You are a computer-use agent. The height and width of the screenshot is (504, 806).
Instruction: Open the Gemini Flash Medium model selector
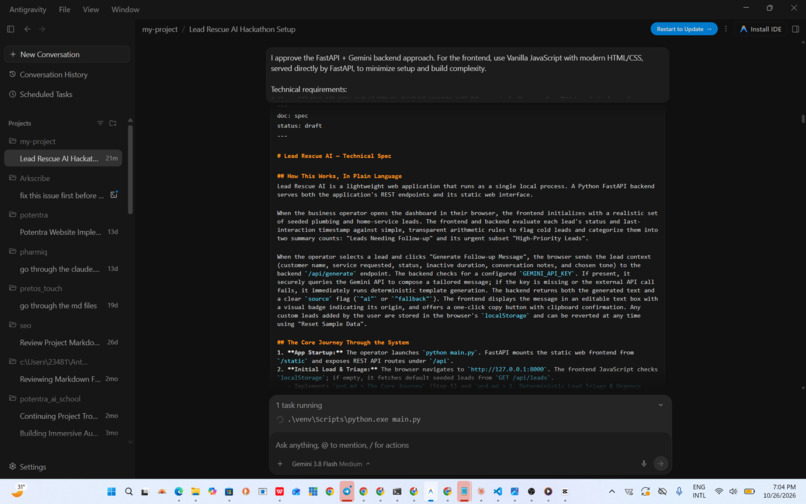coord(331,464)
